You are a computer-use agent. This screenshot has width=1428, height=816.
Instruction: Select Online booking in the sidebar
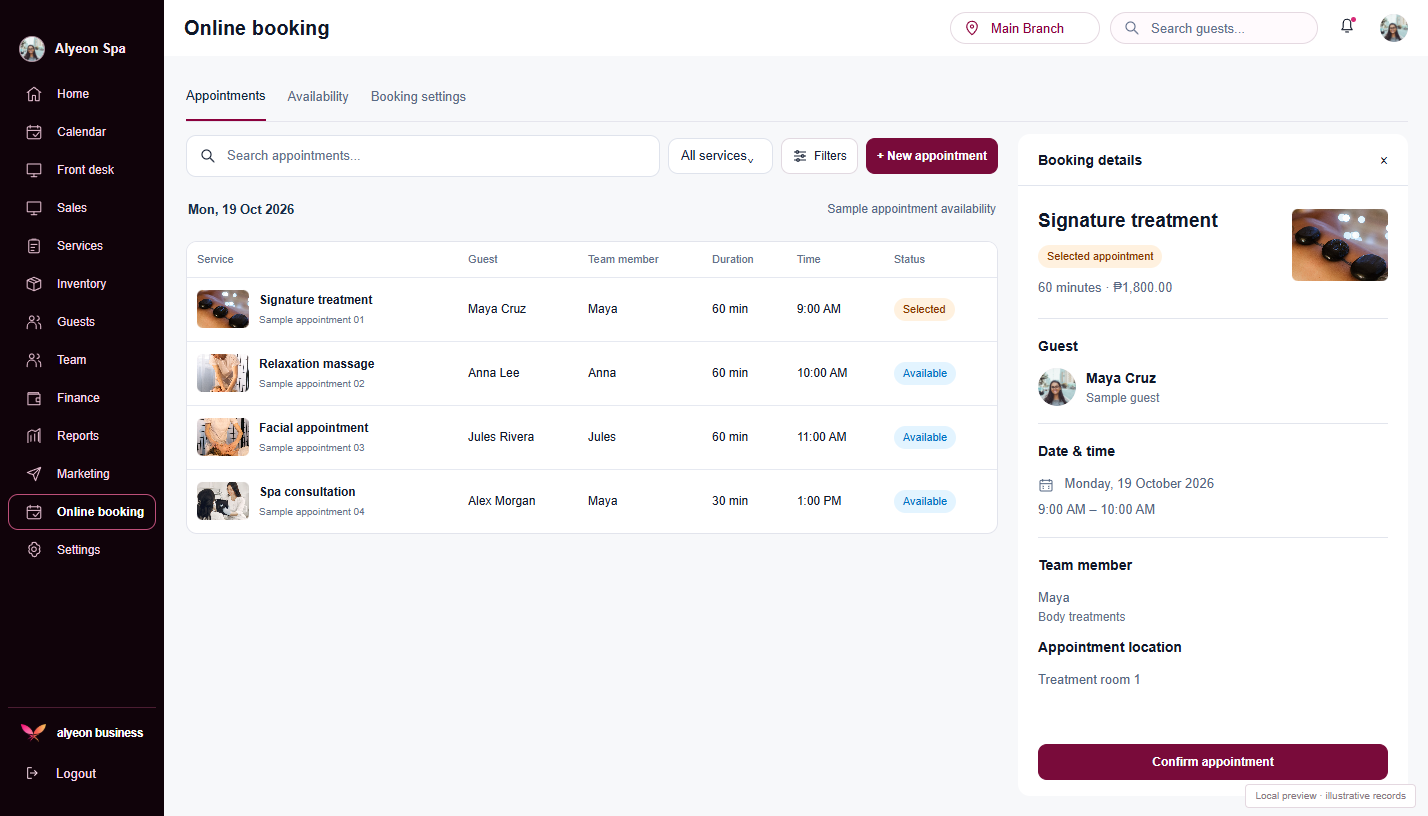coord(82,512)
